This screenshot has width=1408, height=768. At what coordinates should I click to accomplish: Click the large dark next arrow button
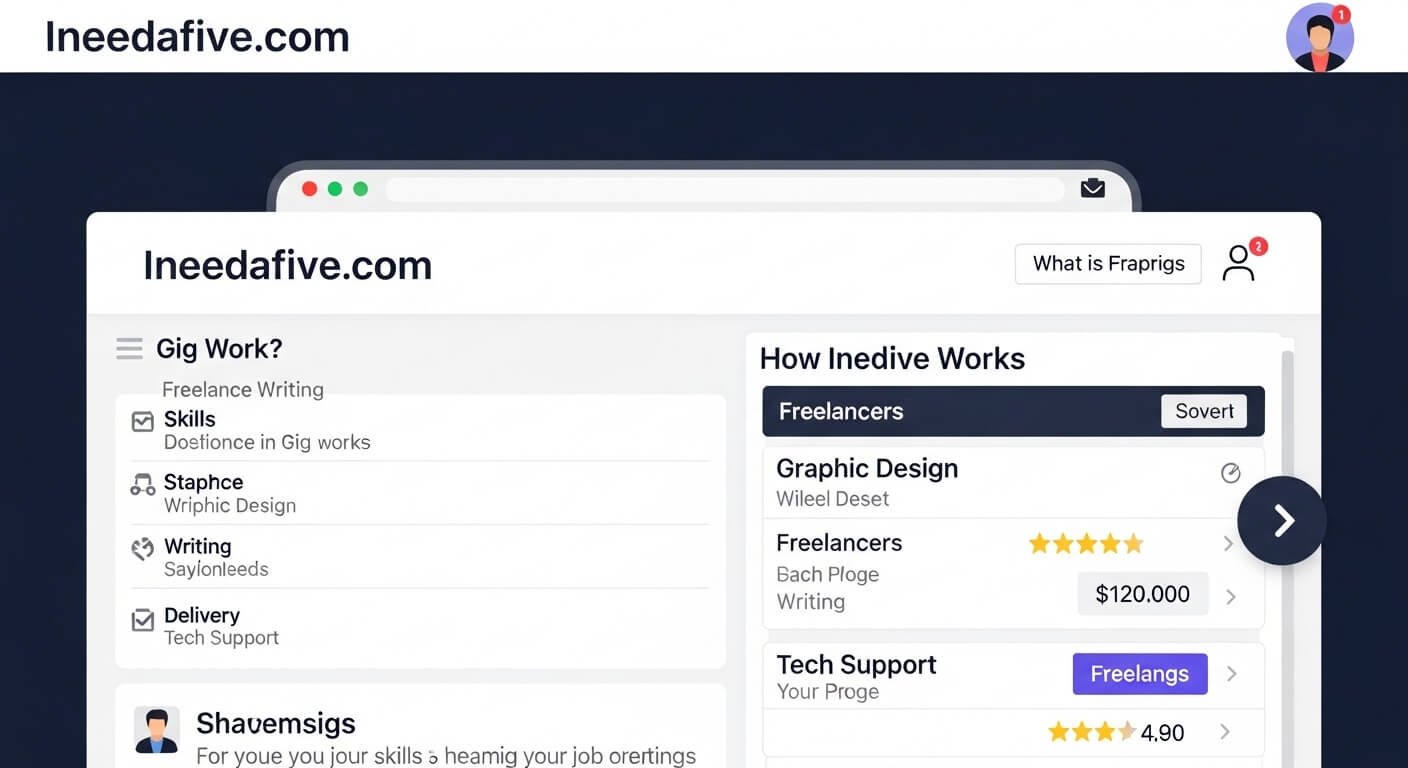1281,520
